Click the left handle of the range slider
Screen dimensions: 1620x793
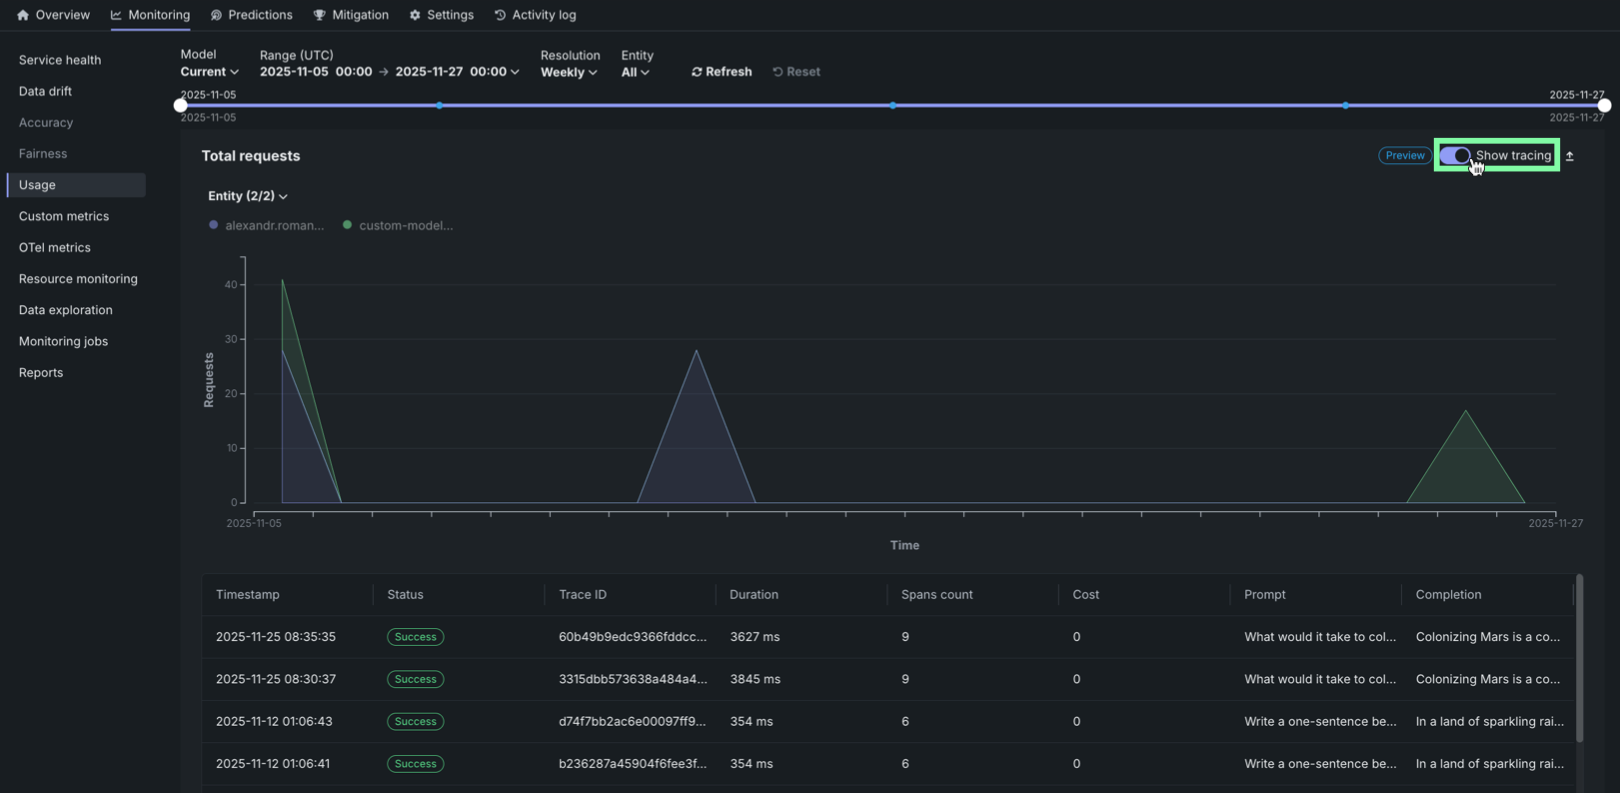pos(181,105)
